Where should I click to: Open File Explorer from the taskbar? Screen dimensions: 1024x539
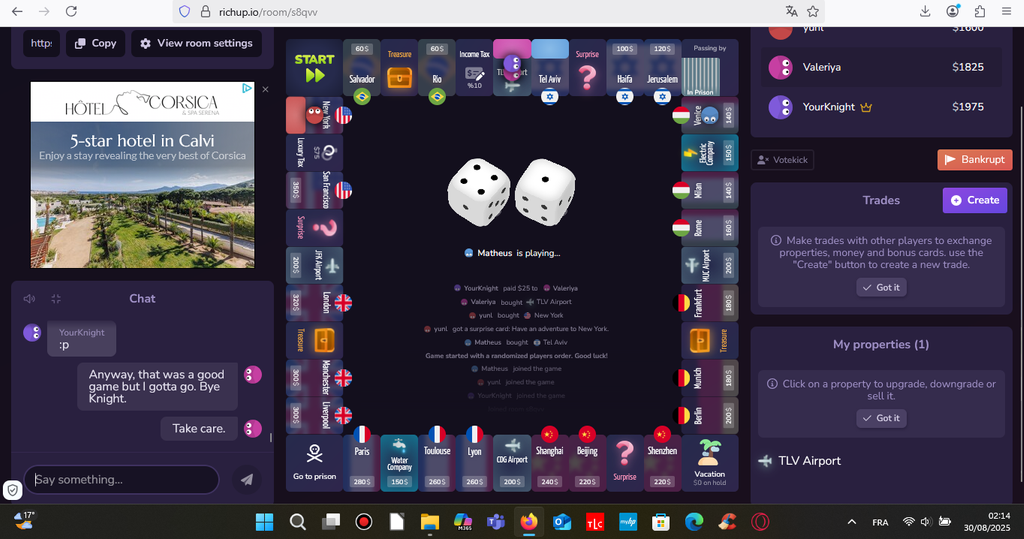430,522
